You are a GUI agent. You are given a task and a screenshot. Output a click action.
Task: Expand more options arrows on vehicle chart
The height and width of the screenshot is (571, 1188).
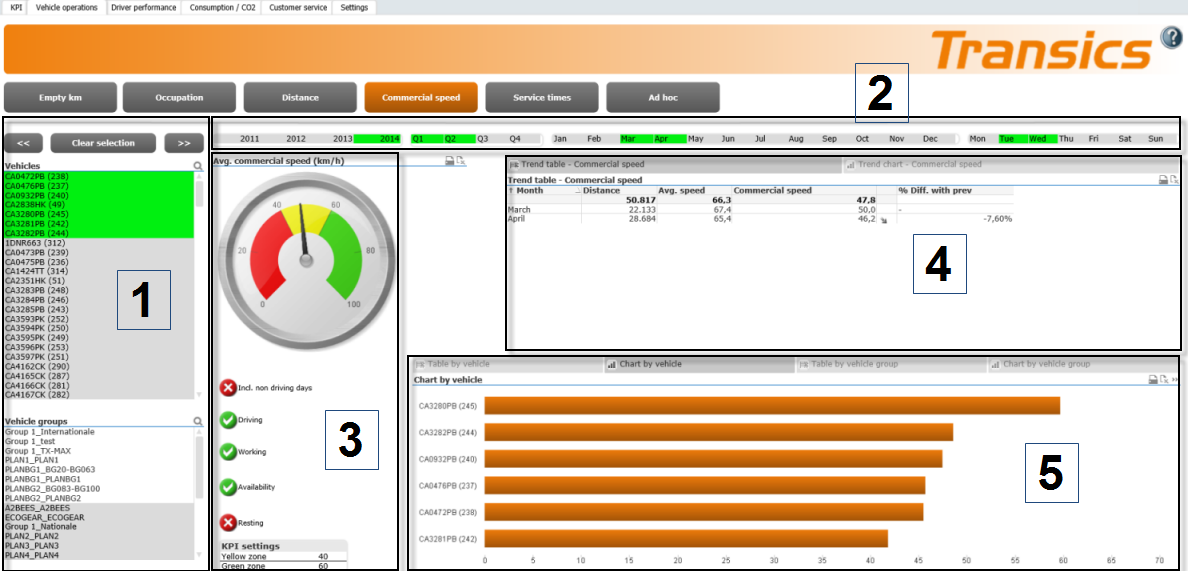coord(1174,380)
